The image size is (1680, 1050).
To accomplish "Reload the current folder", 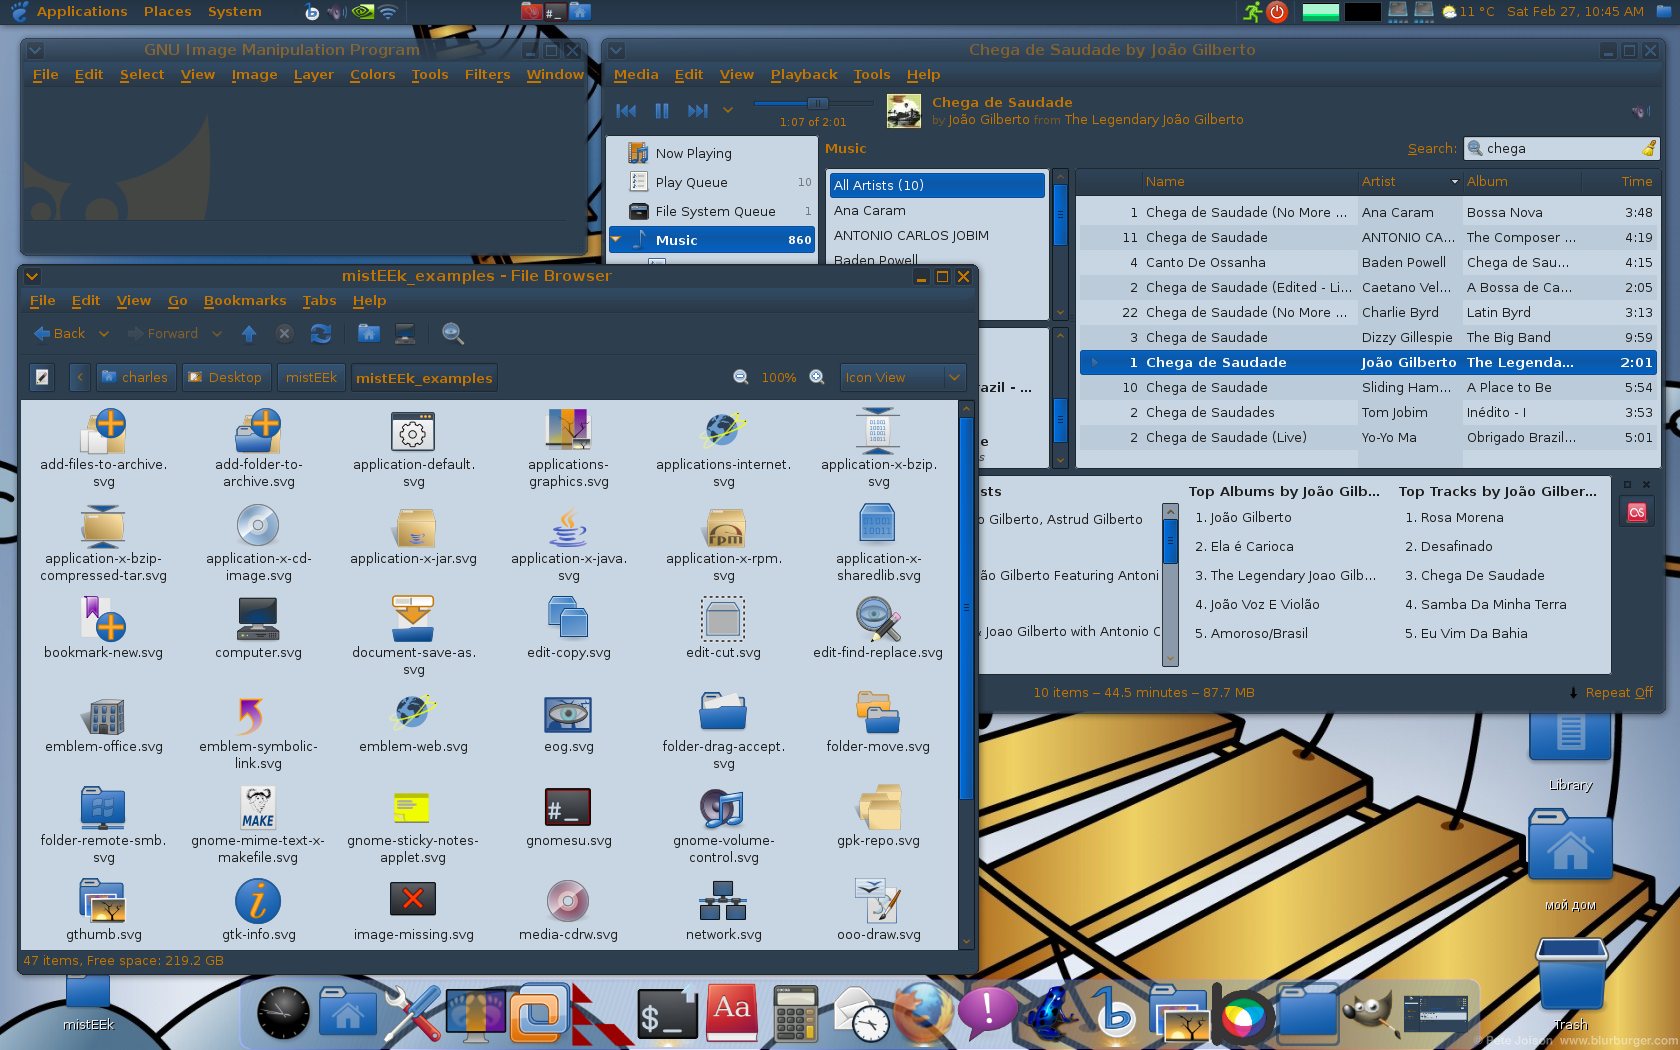I will click(320, 333).
